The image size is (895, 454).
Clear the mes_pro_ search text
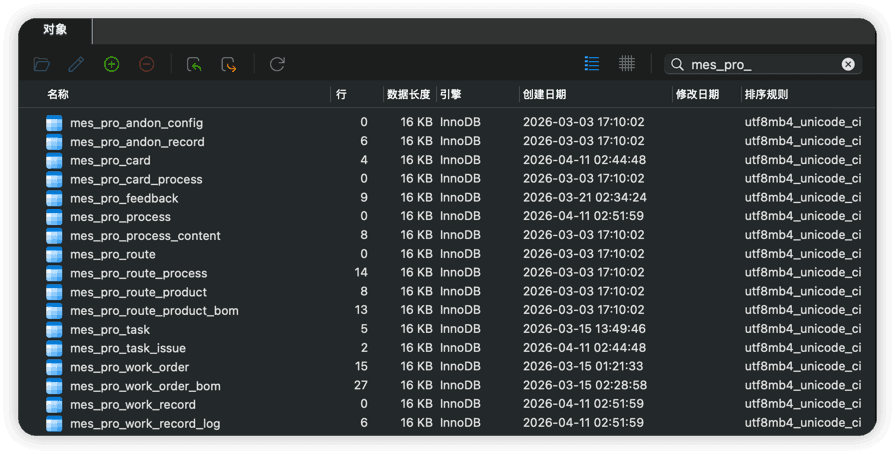(848, 64)
